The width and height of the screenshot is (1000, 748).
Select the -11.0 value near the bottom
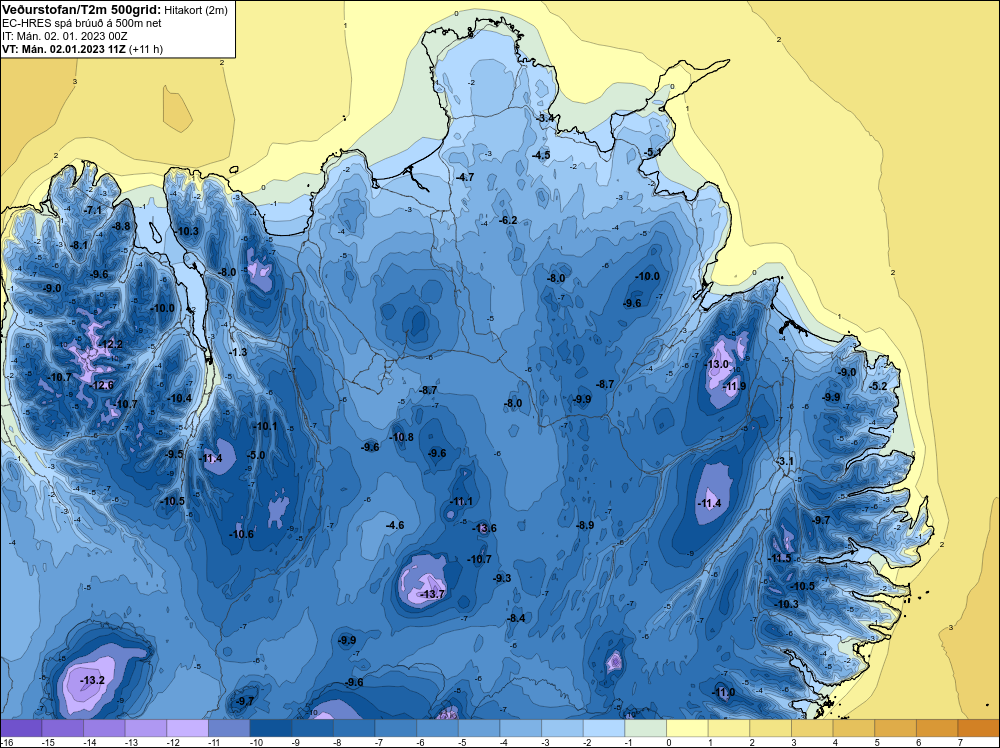724,693
